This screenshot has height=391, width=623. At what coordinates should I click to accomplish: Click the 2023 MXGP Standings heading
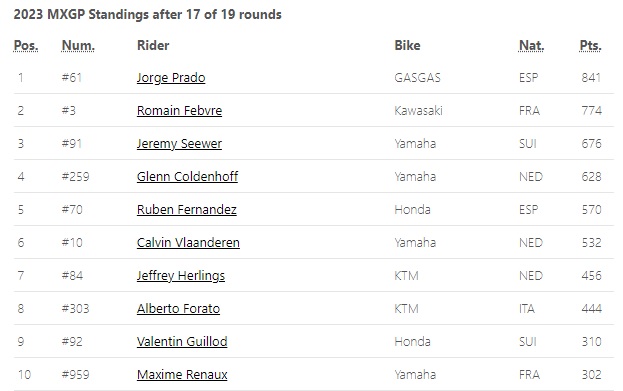coord(147,14)
